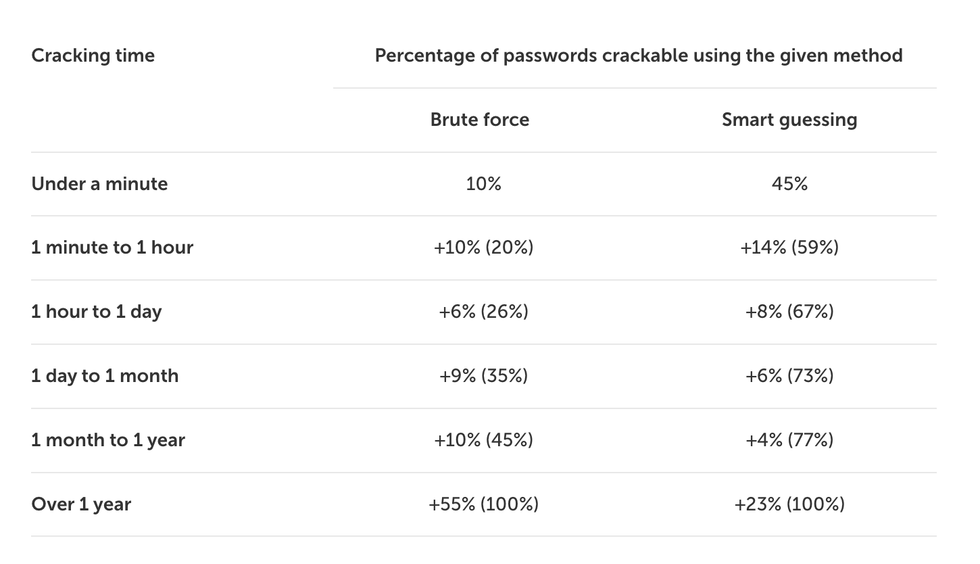This screenshot has height=564, width=980.
Task: Select the 'Brute force' column header
Action: [x=480, y=120]
